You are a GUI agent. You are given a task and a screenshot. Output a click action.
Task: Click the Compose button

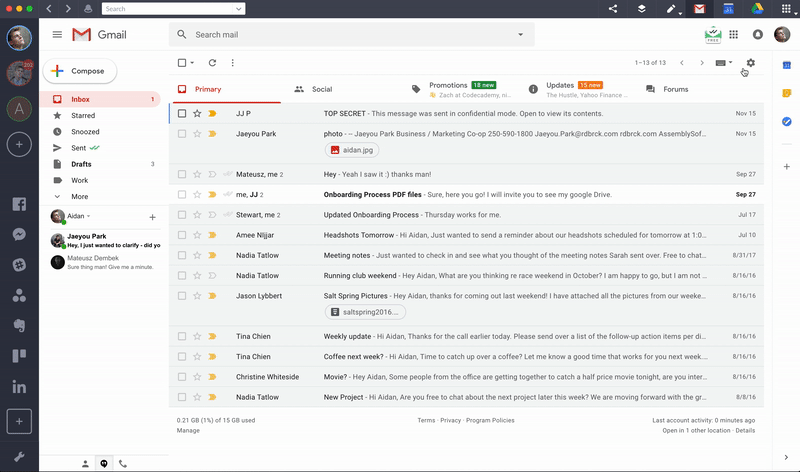tap(80, 71)
